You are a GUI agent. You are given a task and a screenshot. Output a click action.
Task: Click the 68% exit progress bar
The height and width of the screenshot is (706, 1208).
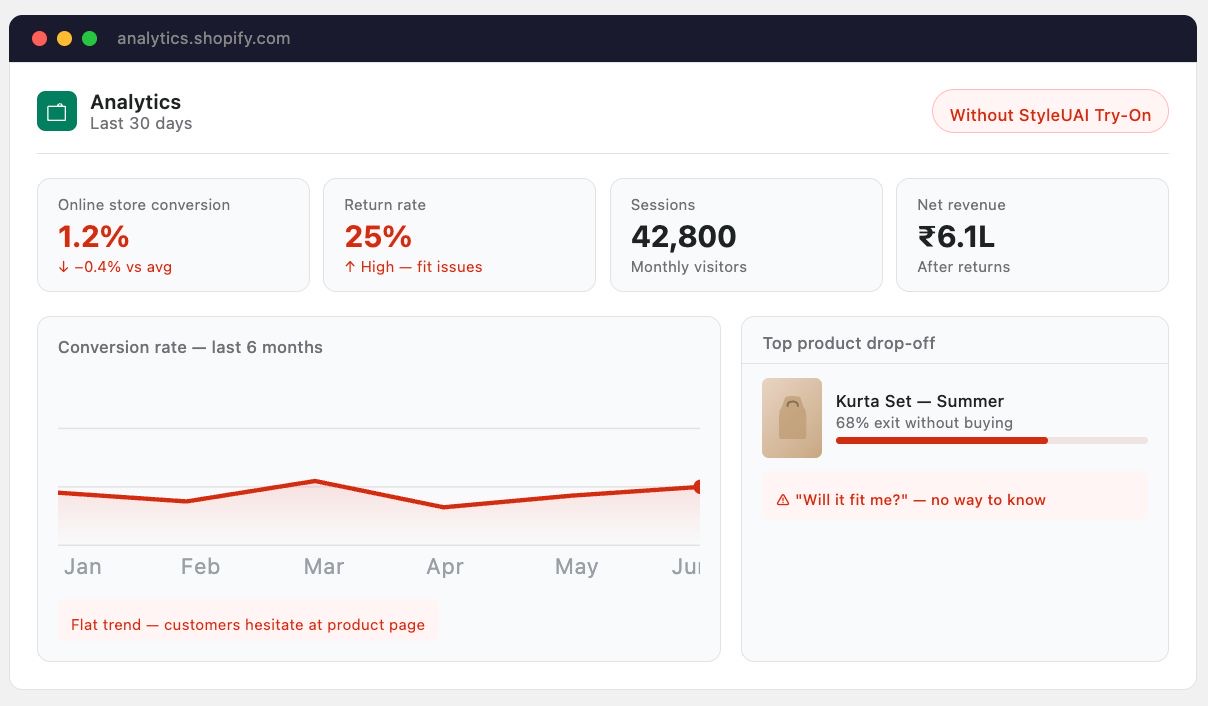click(x=992, y=440)
